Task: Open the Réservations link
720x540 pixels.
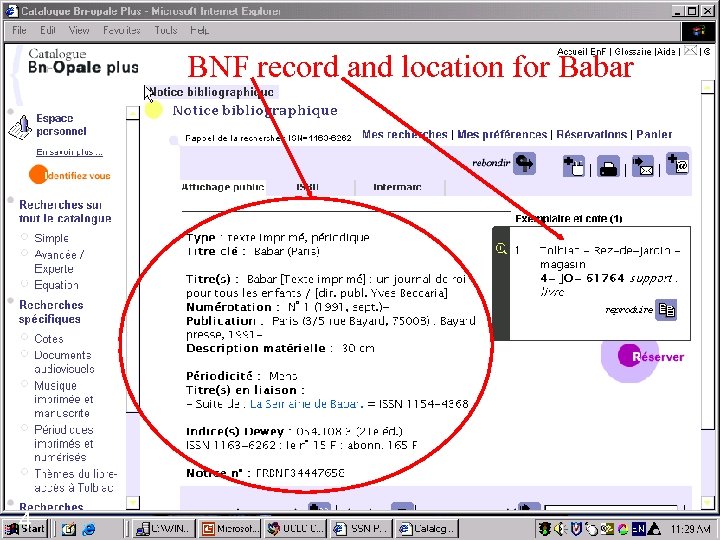Action: coord(591,135)
